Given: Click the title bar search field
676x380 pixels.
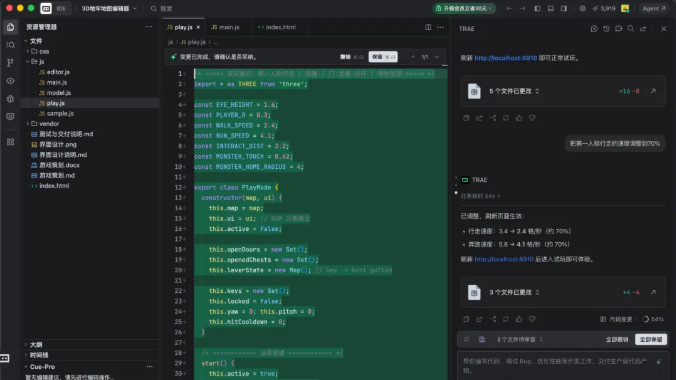Looking at the screenshot, I should click(162, 8).
